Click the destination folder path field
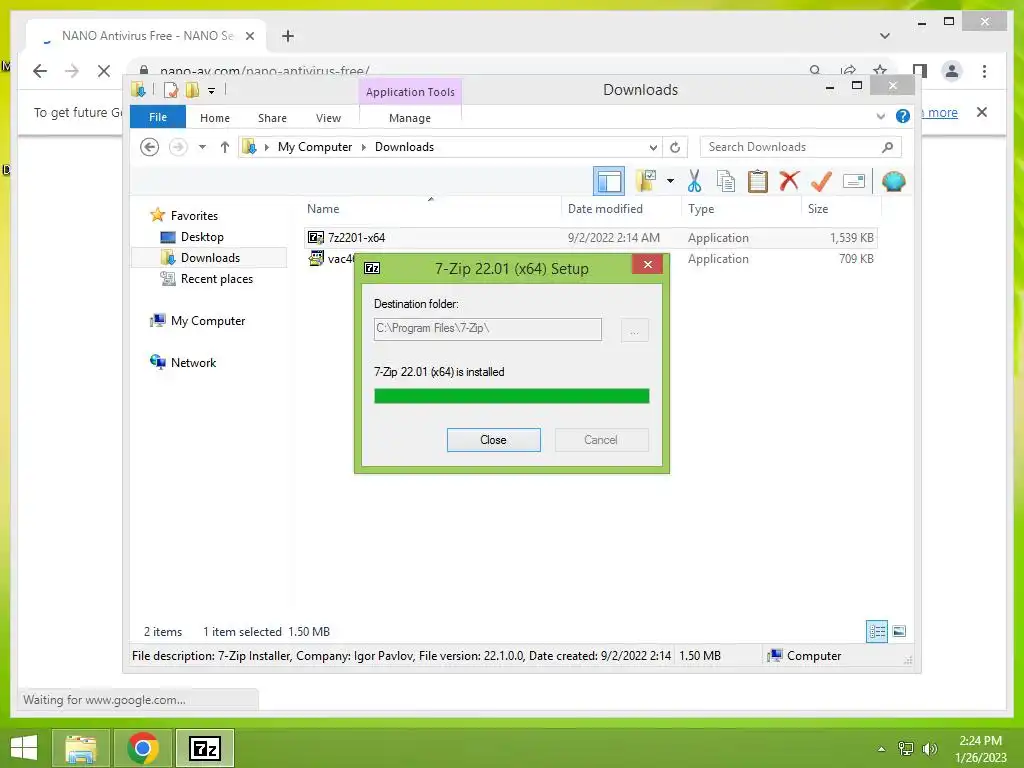This screenshot has width=1024, height=768. 487,328
